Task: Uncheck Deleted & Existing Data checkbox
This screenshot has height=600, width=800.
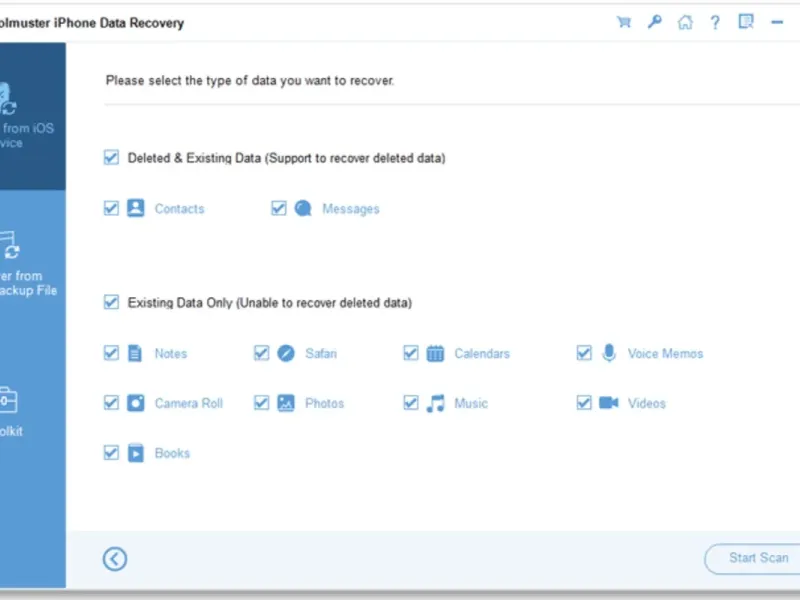Action: [x=111, y=158]
